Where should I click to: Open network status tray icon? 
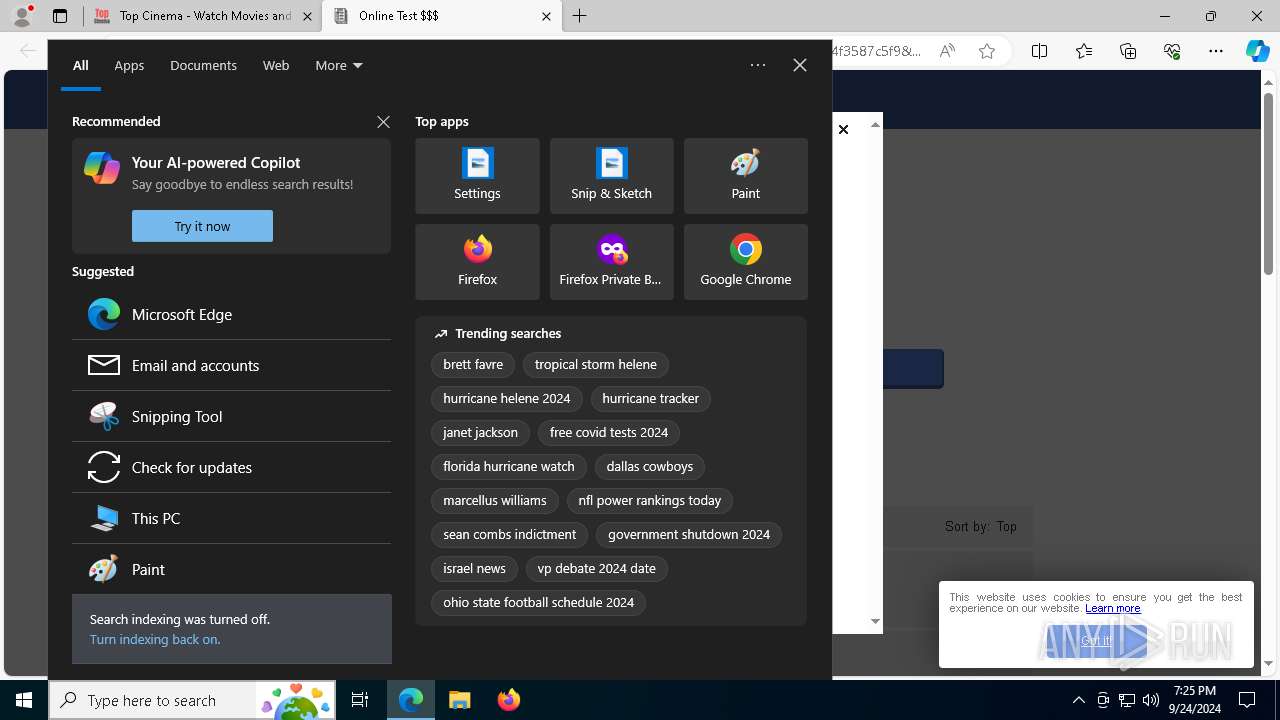(x=1127, y=700)
